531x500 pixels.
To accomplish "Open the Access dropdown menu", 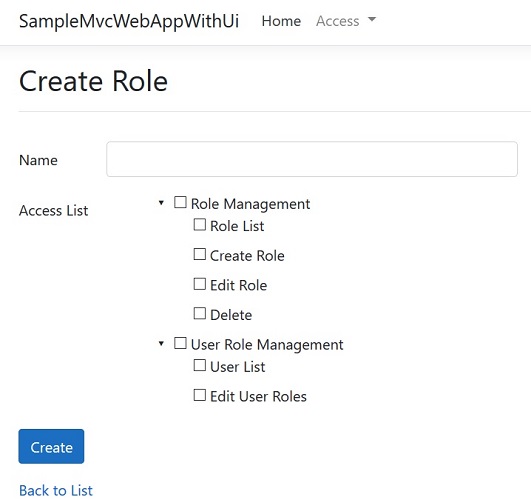I will [346, 21].
